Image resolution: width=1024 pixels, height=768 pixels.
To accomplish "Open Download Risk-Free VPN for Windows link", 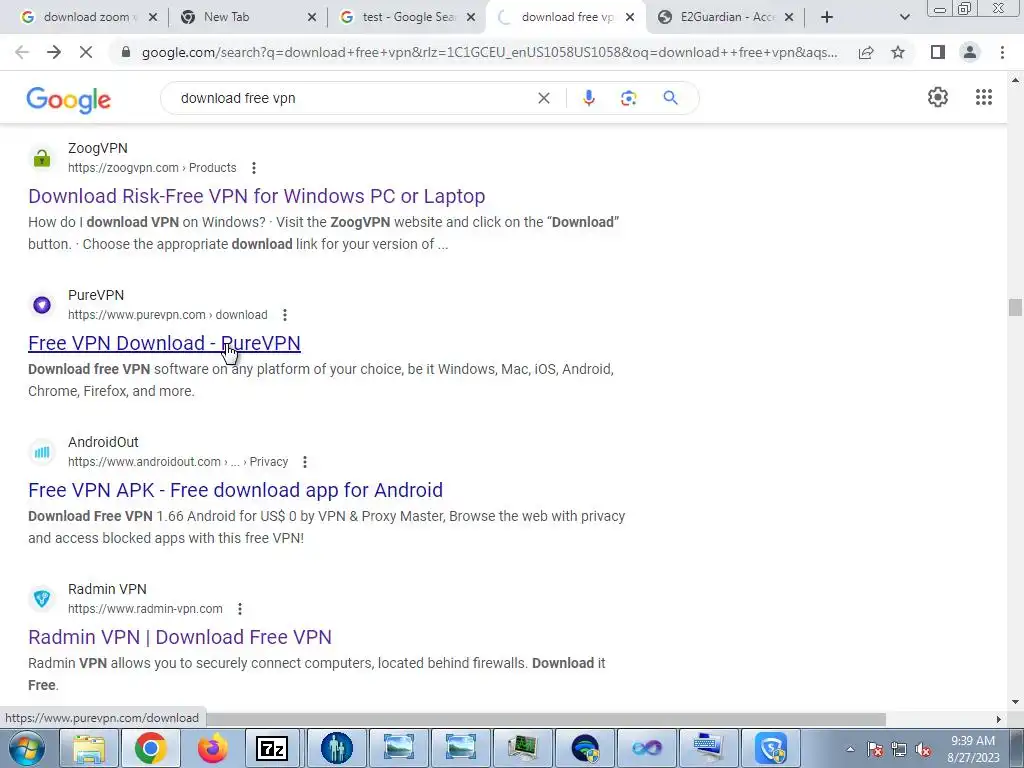I will [257, 196].
